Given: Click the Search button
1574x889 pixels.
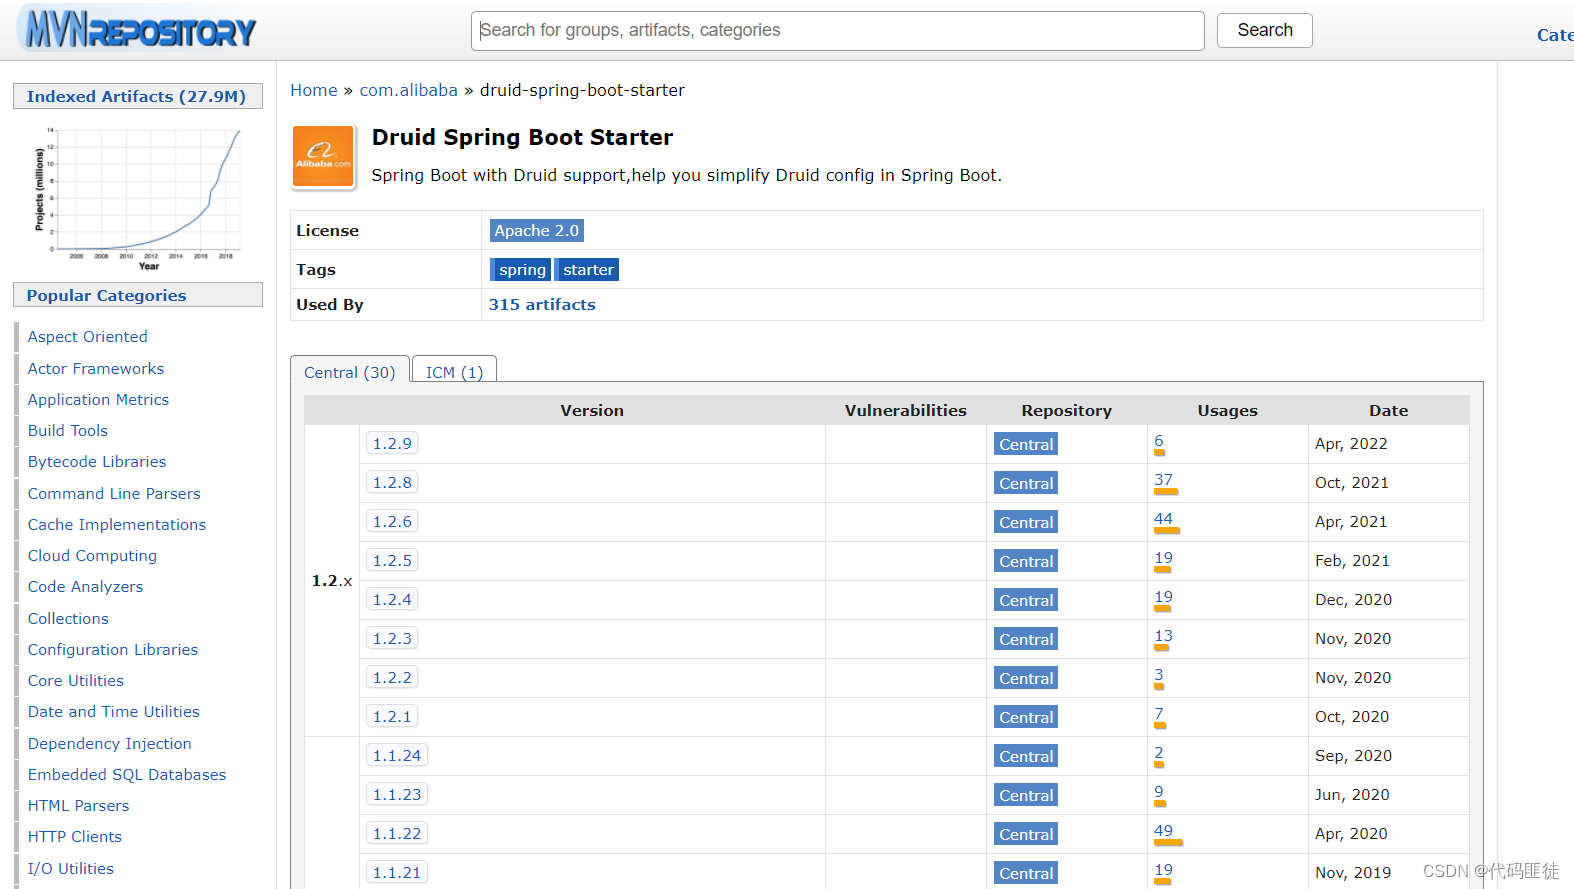Looking at the screenshot, I should point(1264,30).
